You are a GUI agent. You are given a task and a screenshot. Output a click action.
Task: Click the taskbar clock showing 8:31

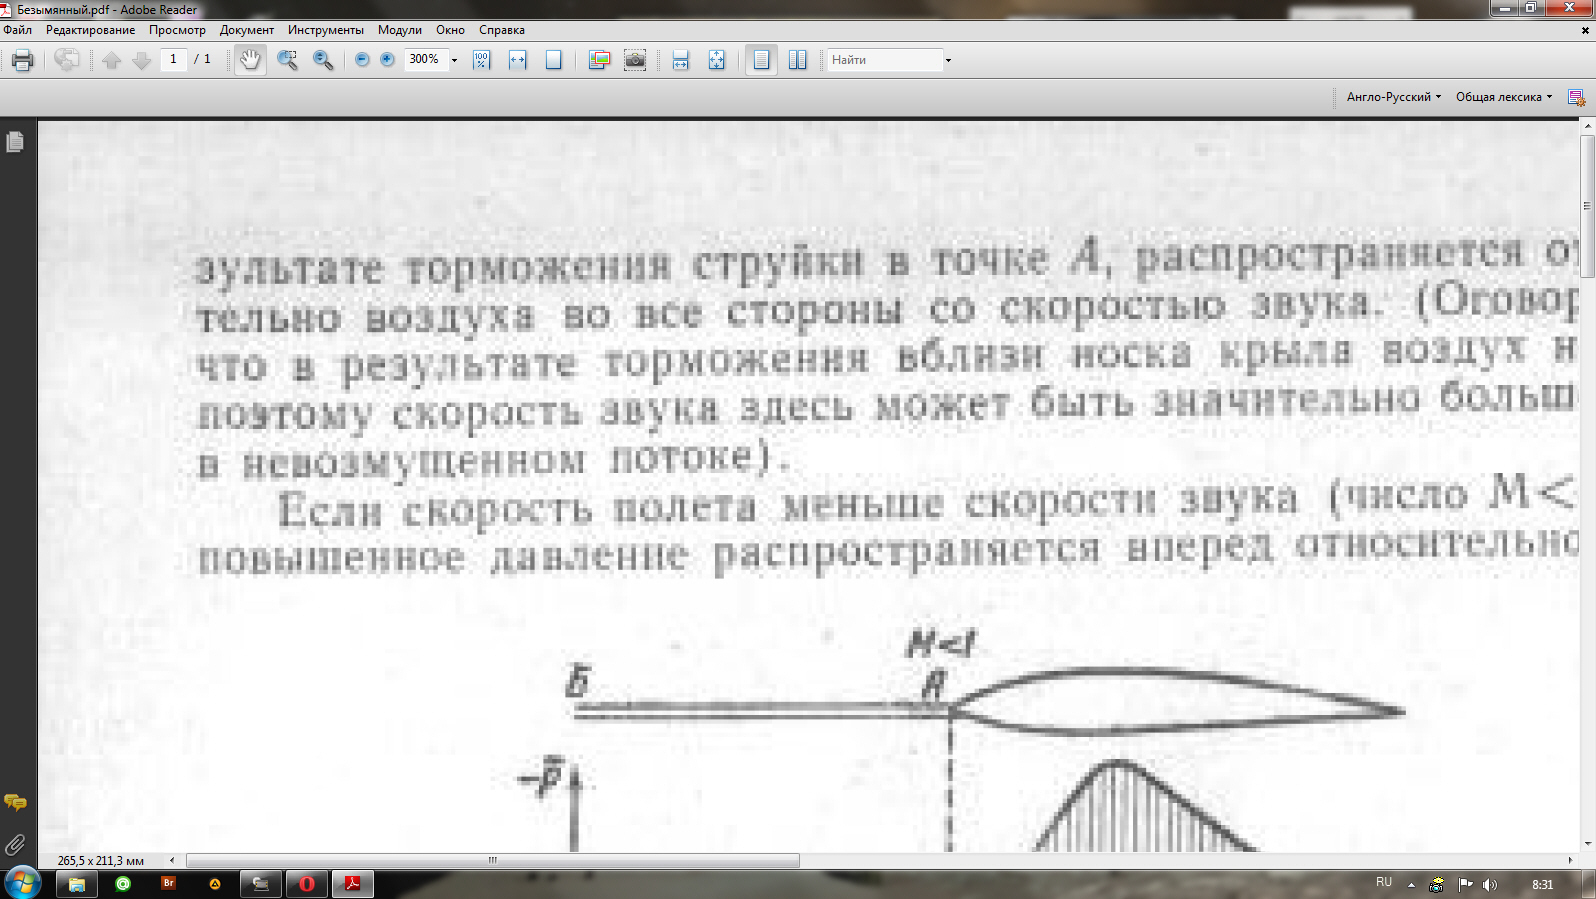pos(1543,884)
